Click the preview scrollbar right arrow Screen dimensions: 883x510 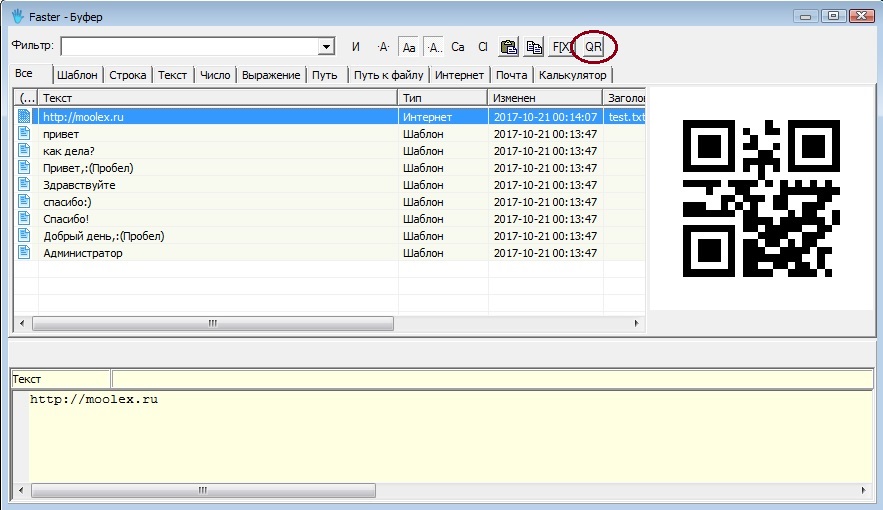(x=864, y=490)
